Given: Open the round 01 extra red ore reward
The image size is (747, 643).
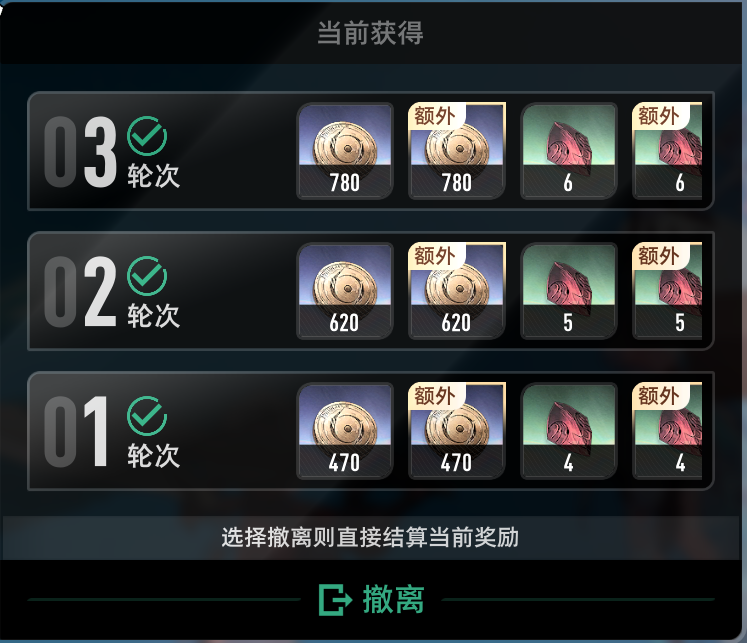Looking at the screenshot, I should pyautogui.click(x=667, y=431).
